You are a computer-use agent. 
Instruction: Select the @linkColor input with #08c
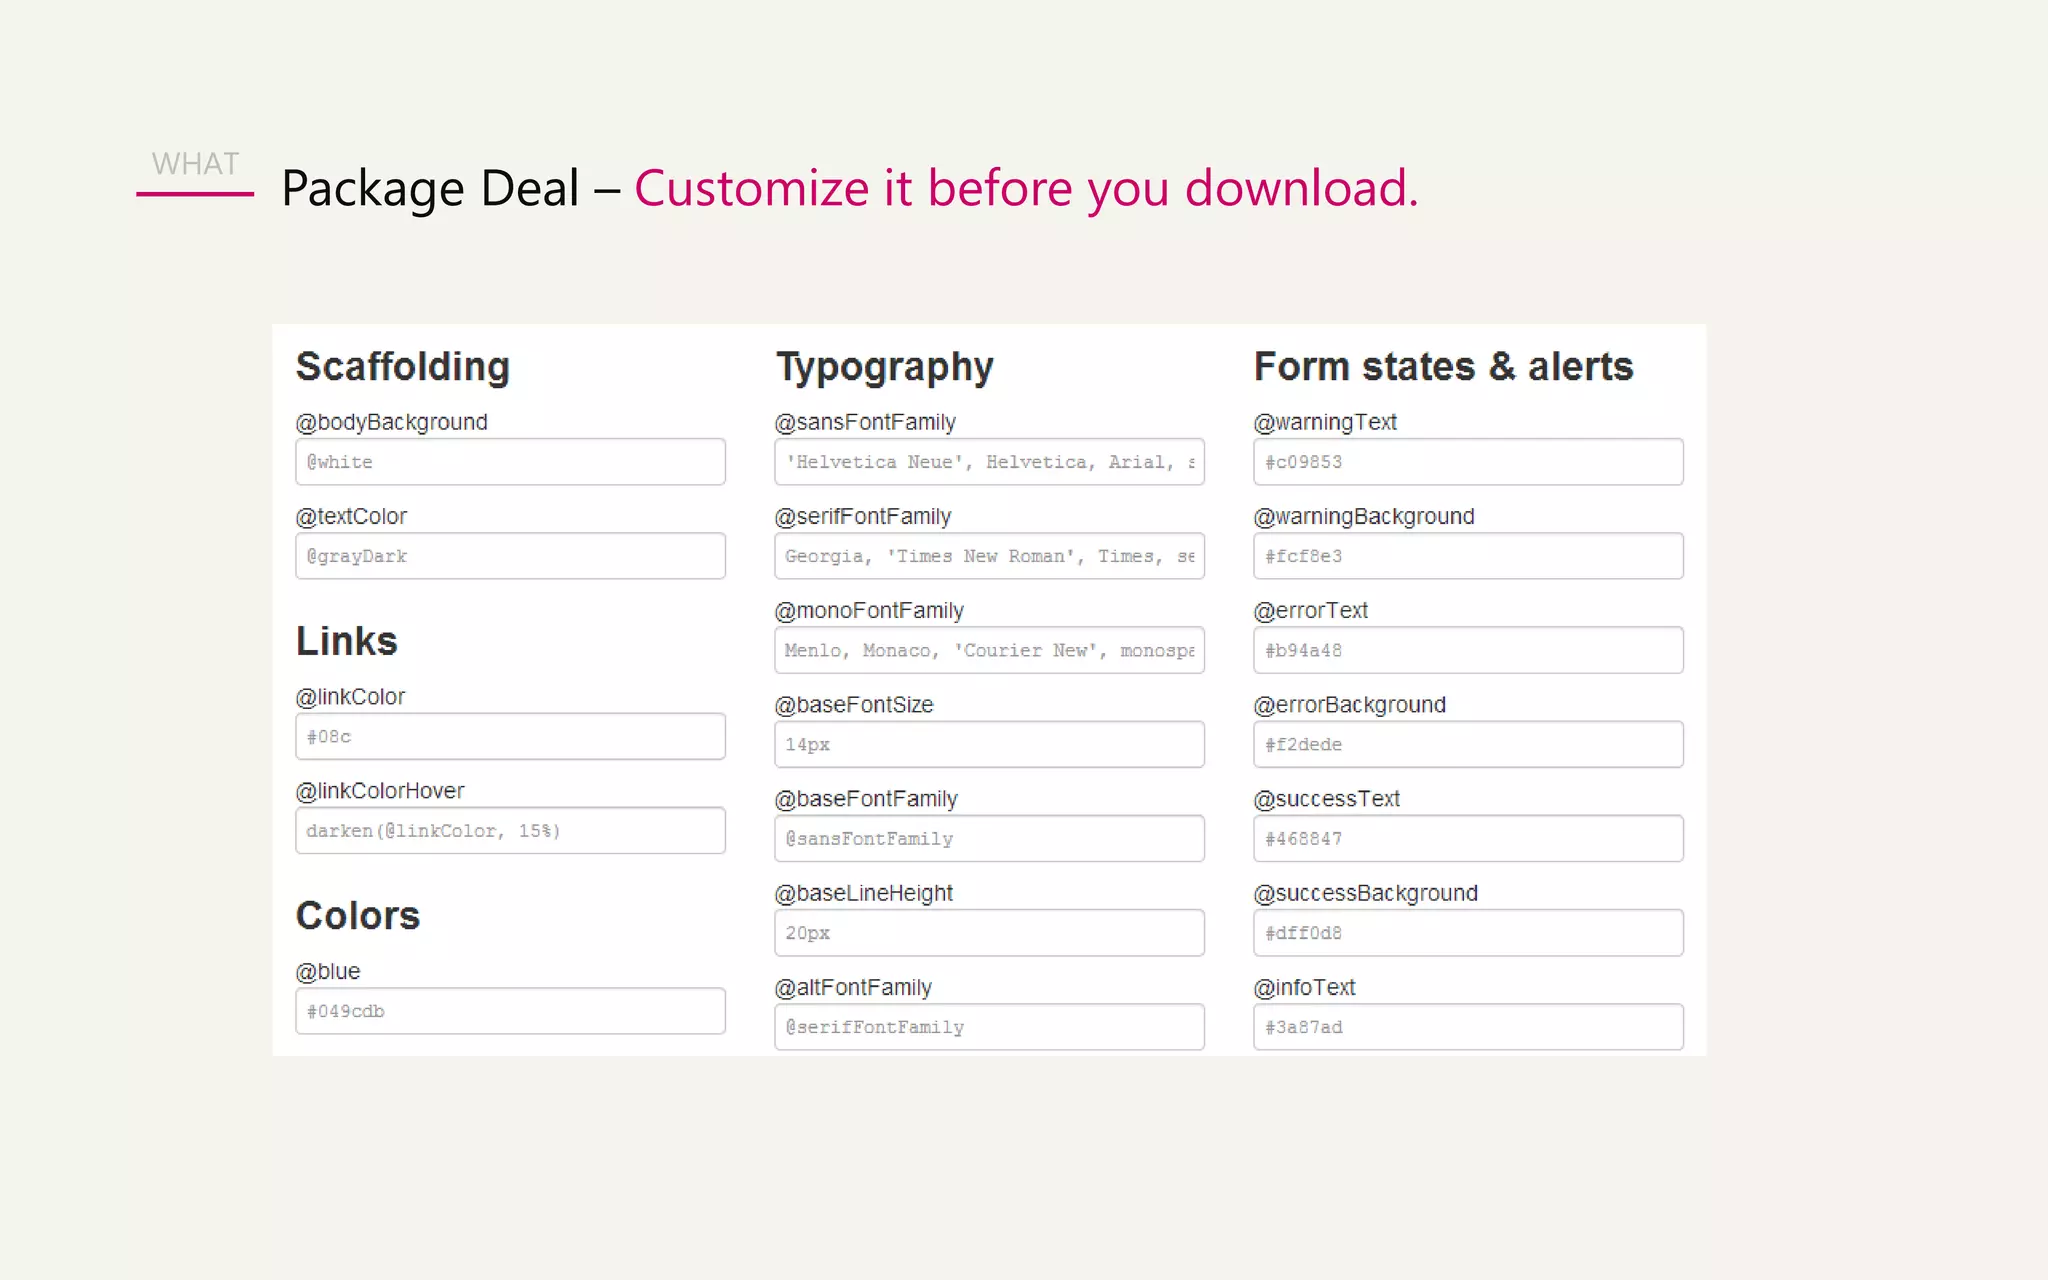click(x=510, y=737)
